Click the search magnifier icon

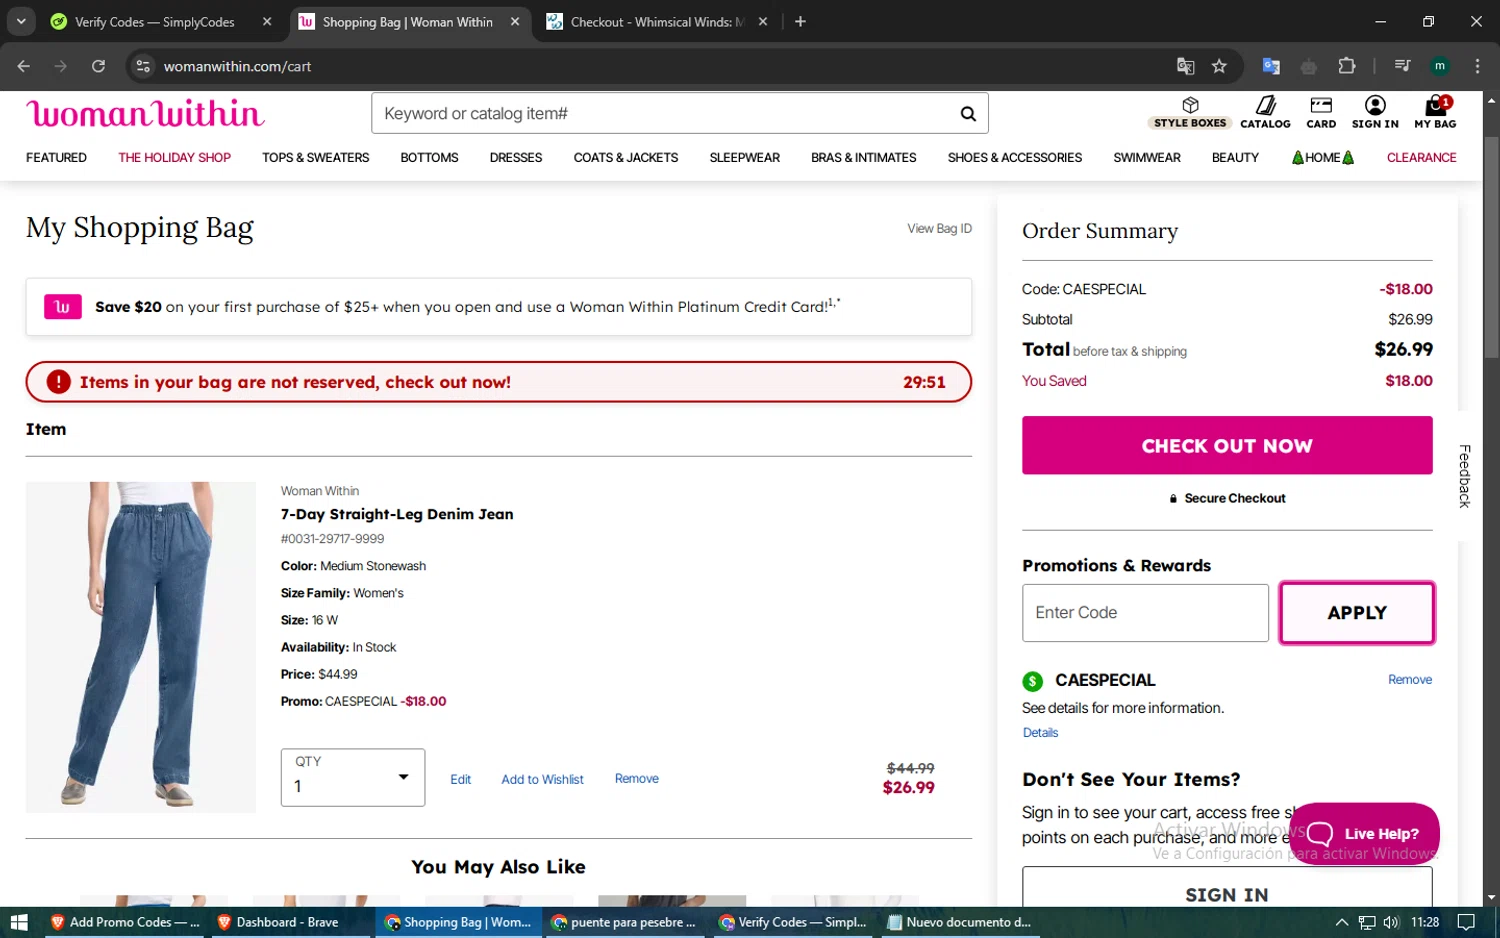[968, 114]
